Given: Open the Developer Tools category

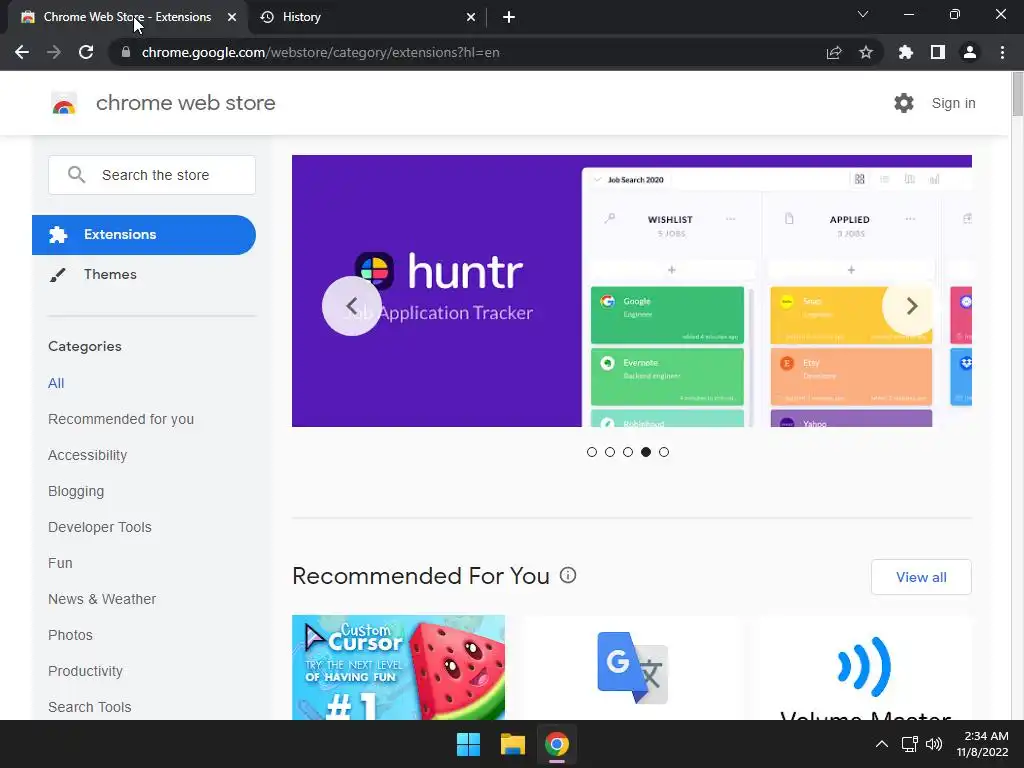Looking at the screenshot, I should (x=100, y=527).
